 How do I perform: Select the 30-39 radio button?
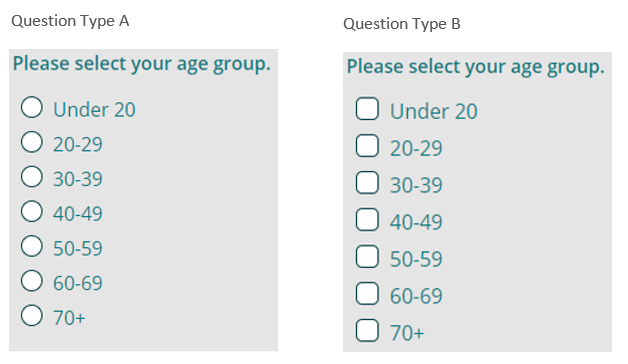(x=32, y=177)
